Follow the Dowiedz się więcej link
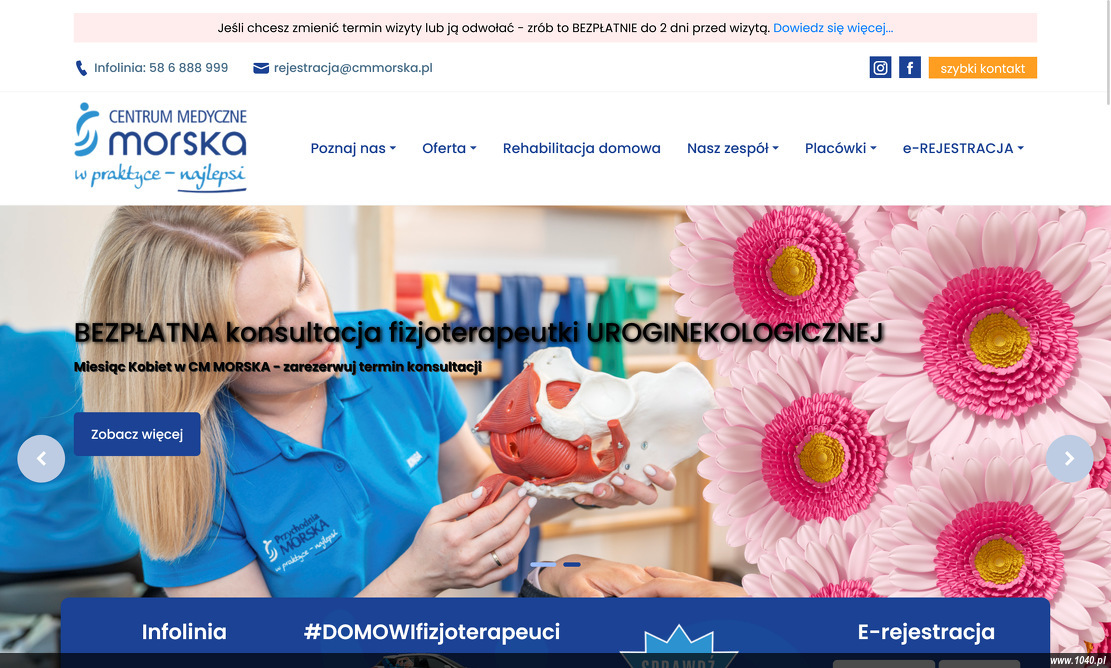 click(833, 28)
